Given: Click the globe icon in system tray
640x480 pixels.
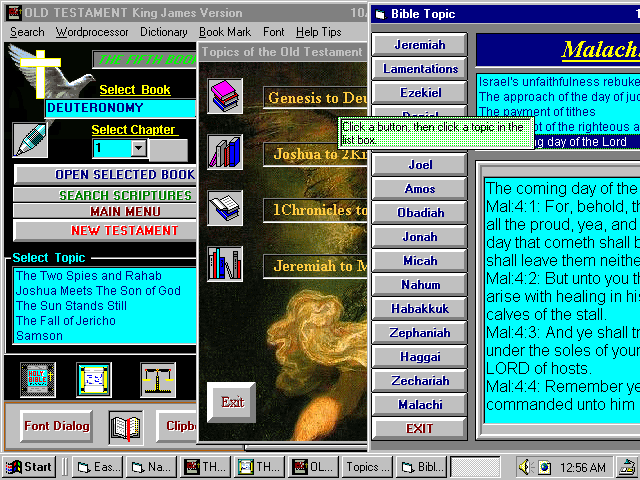Looking at the screenshot, I should [544, 467].
